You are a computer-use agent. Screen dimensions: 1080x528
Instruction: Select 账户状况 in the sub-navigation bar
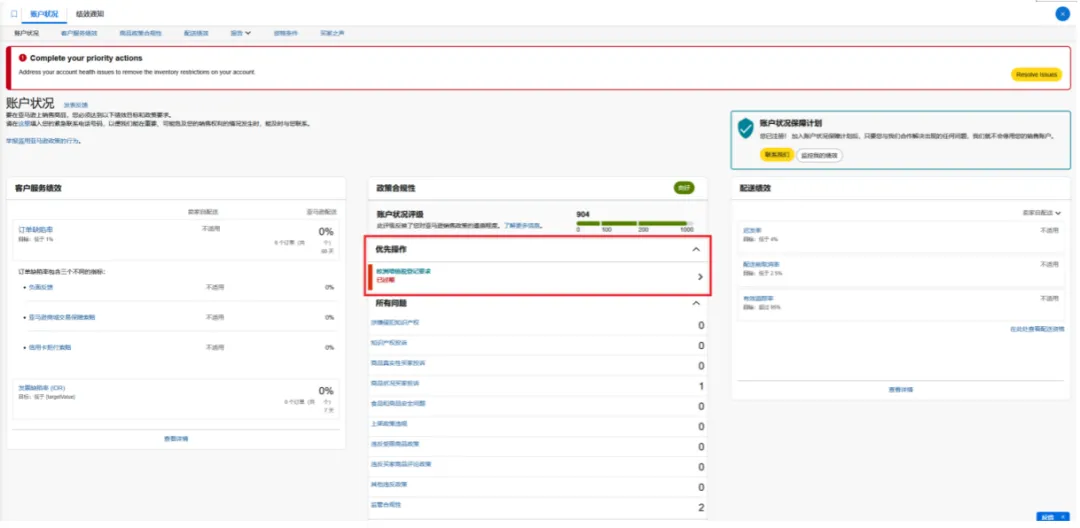(27, 33)
